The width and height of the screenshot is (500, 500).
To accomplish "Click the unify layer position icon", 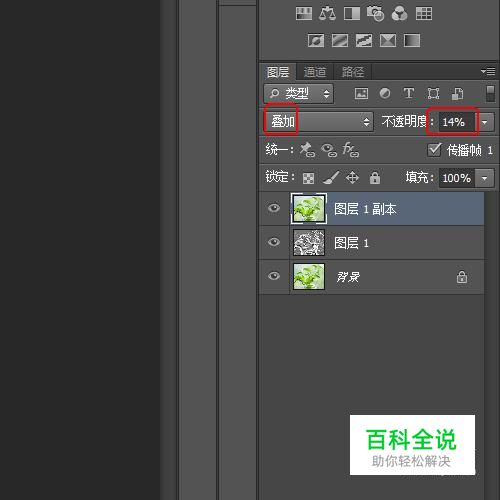I will click(307, 150).
